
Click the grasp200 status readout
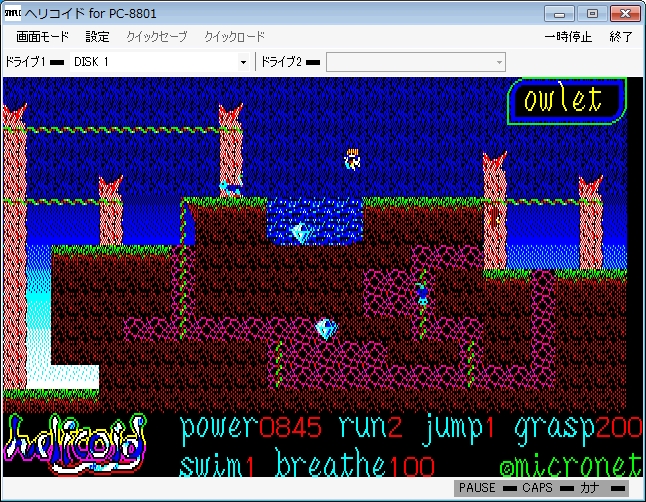tap(578, 429)
